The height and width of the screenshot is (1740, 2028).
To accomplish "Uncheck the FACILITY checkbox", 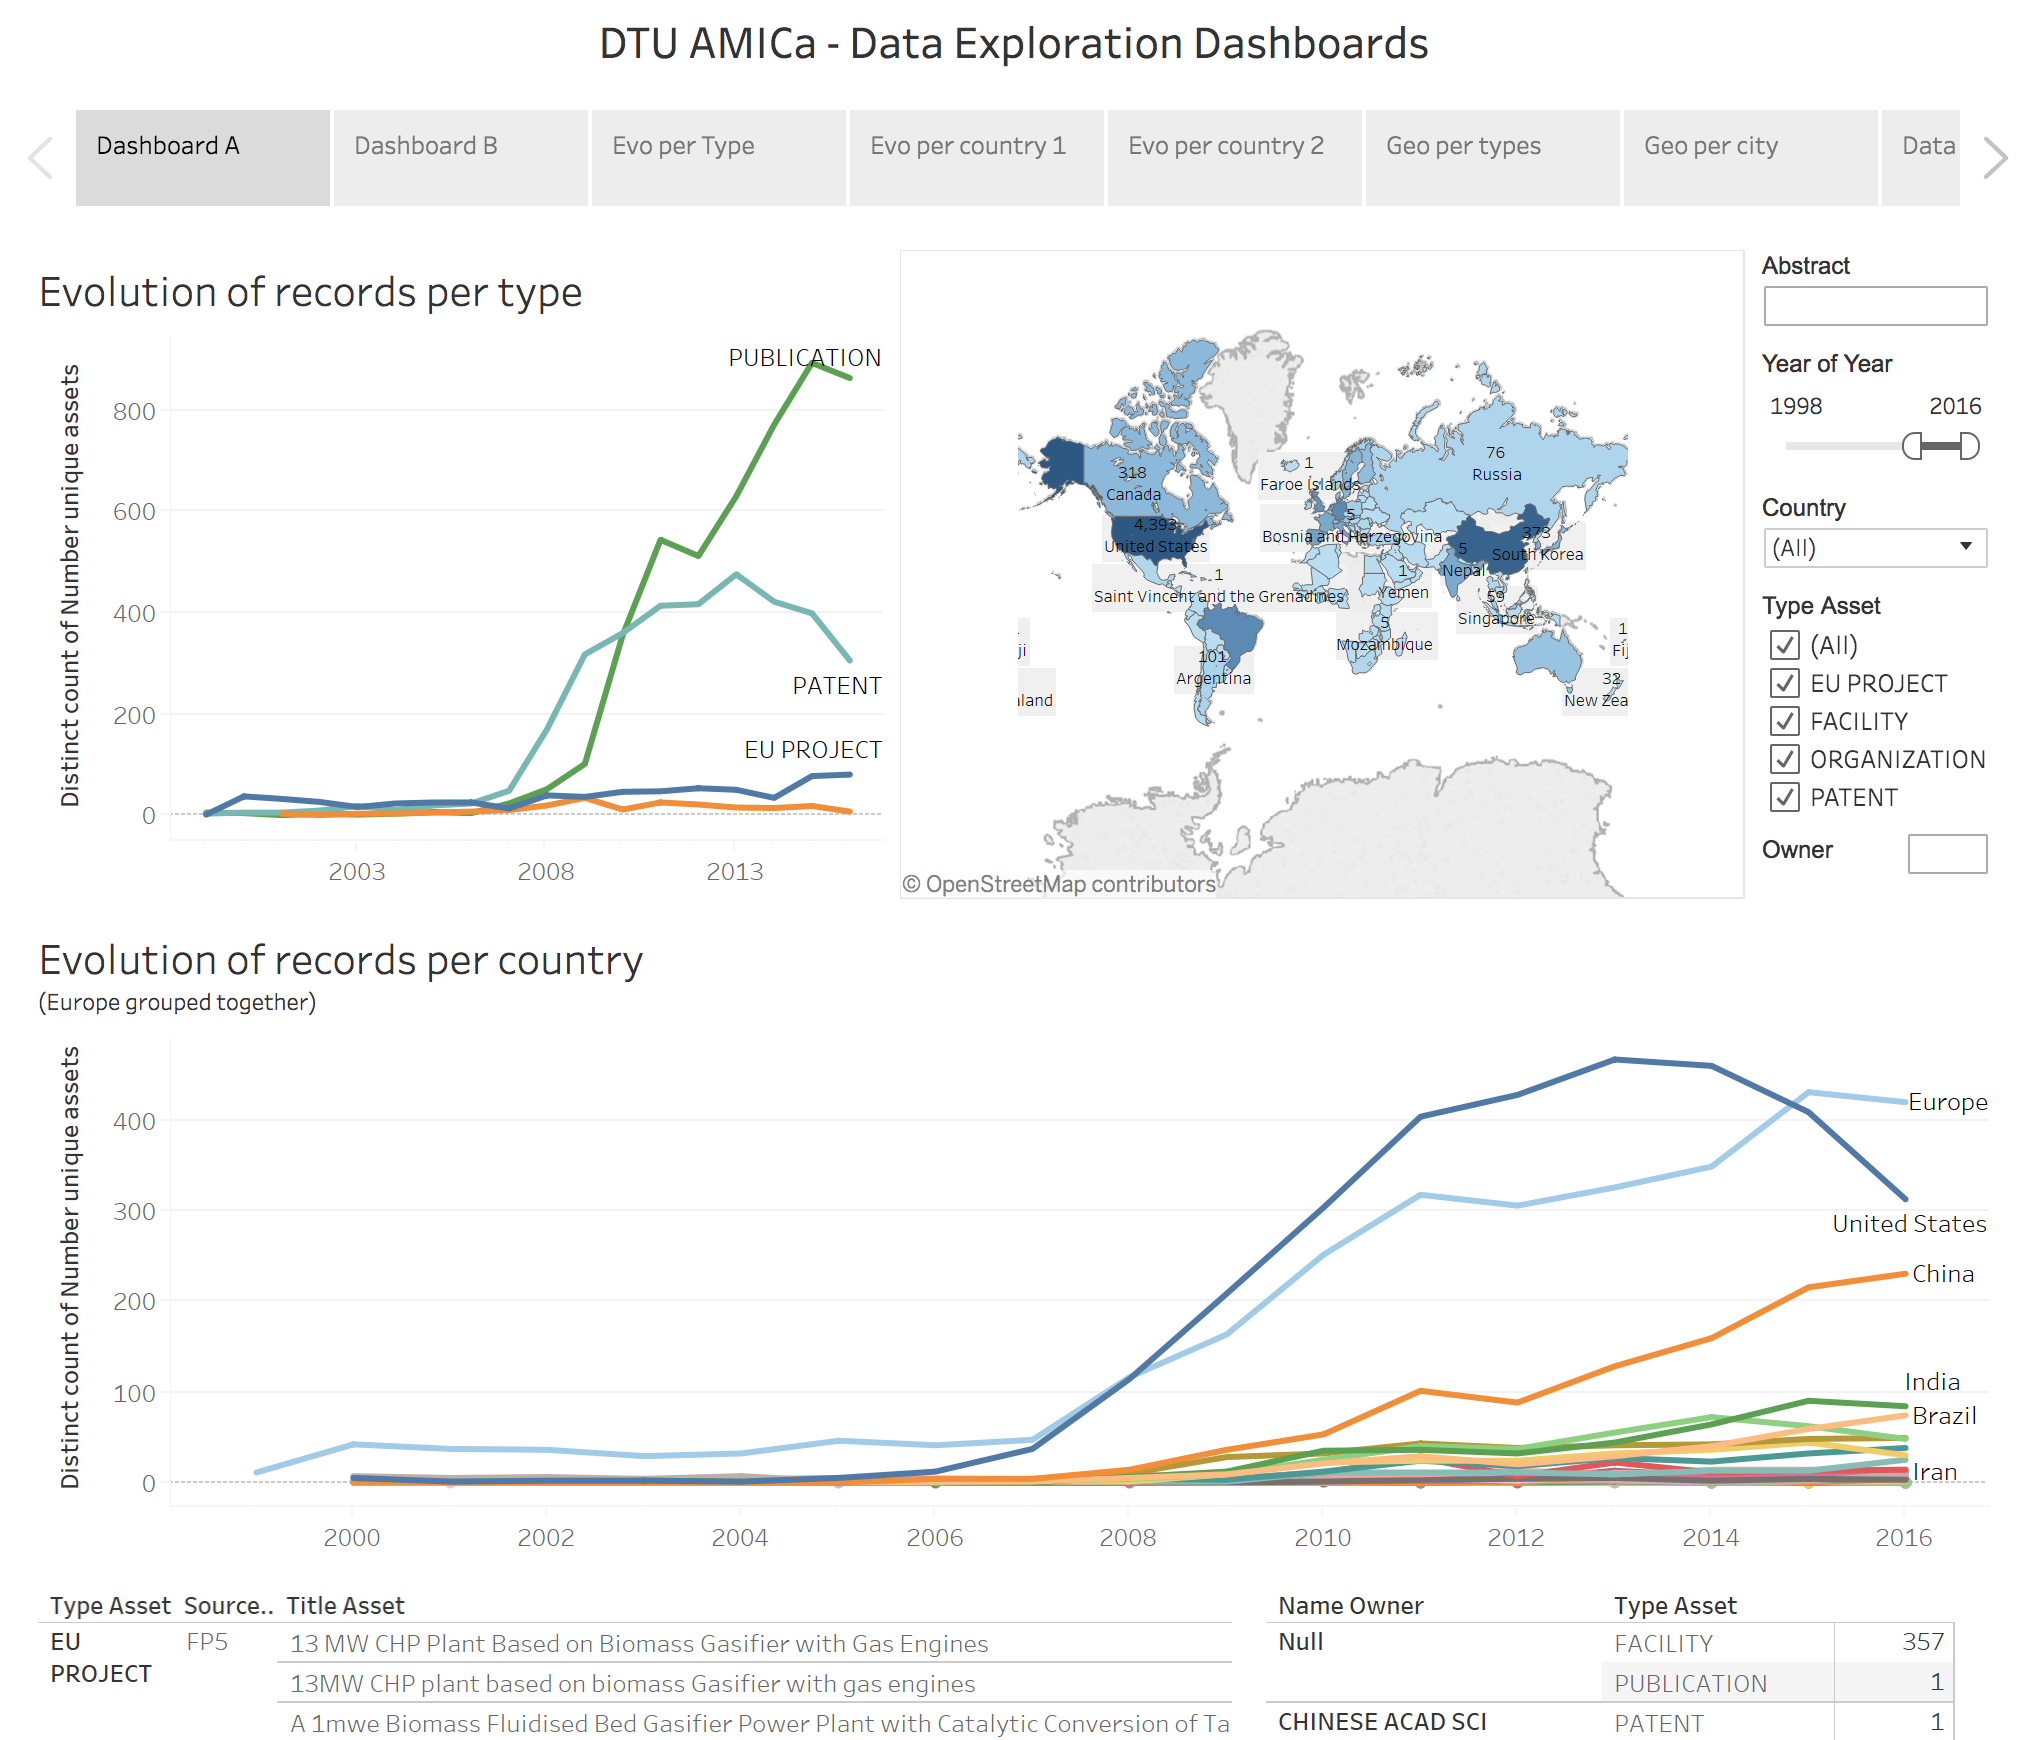I will point(1784,721).
